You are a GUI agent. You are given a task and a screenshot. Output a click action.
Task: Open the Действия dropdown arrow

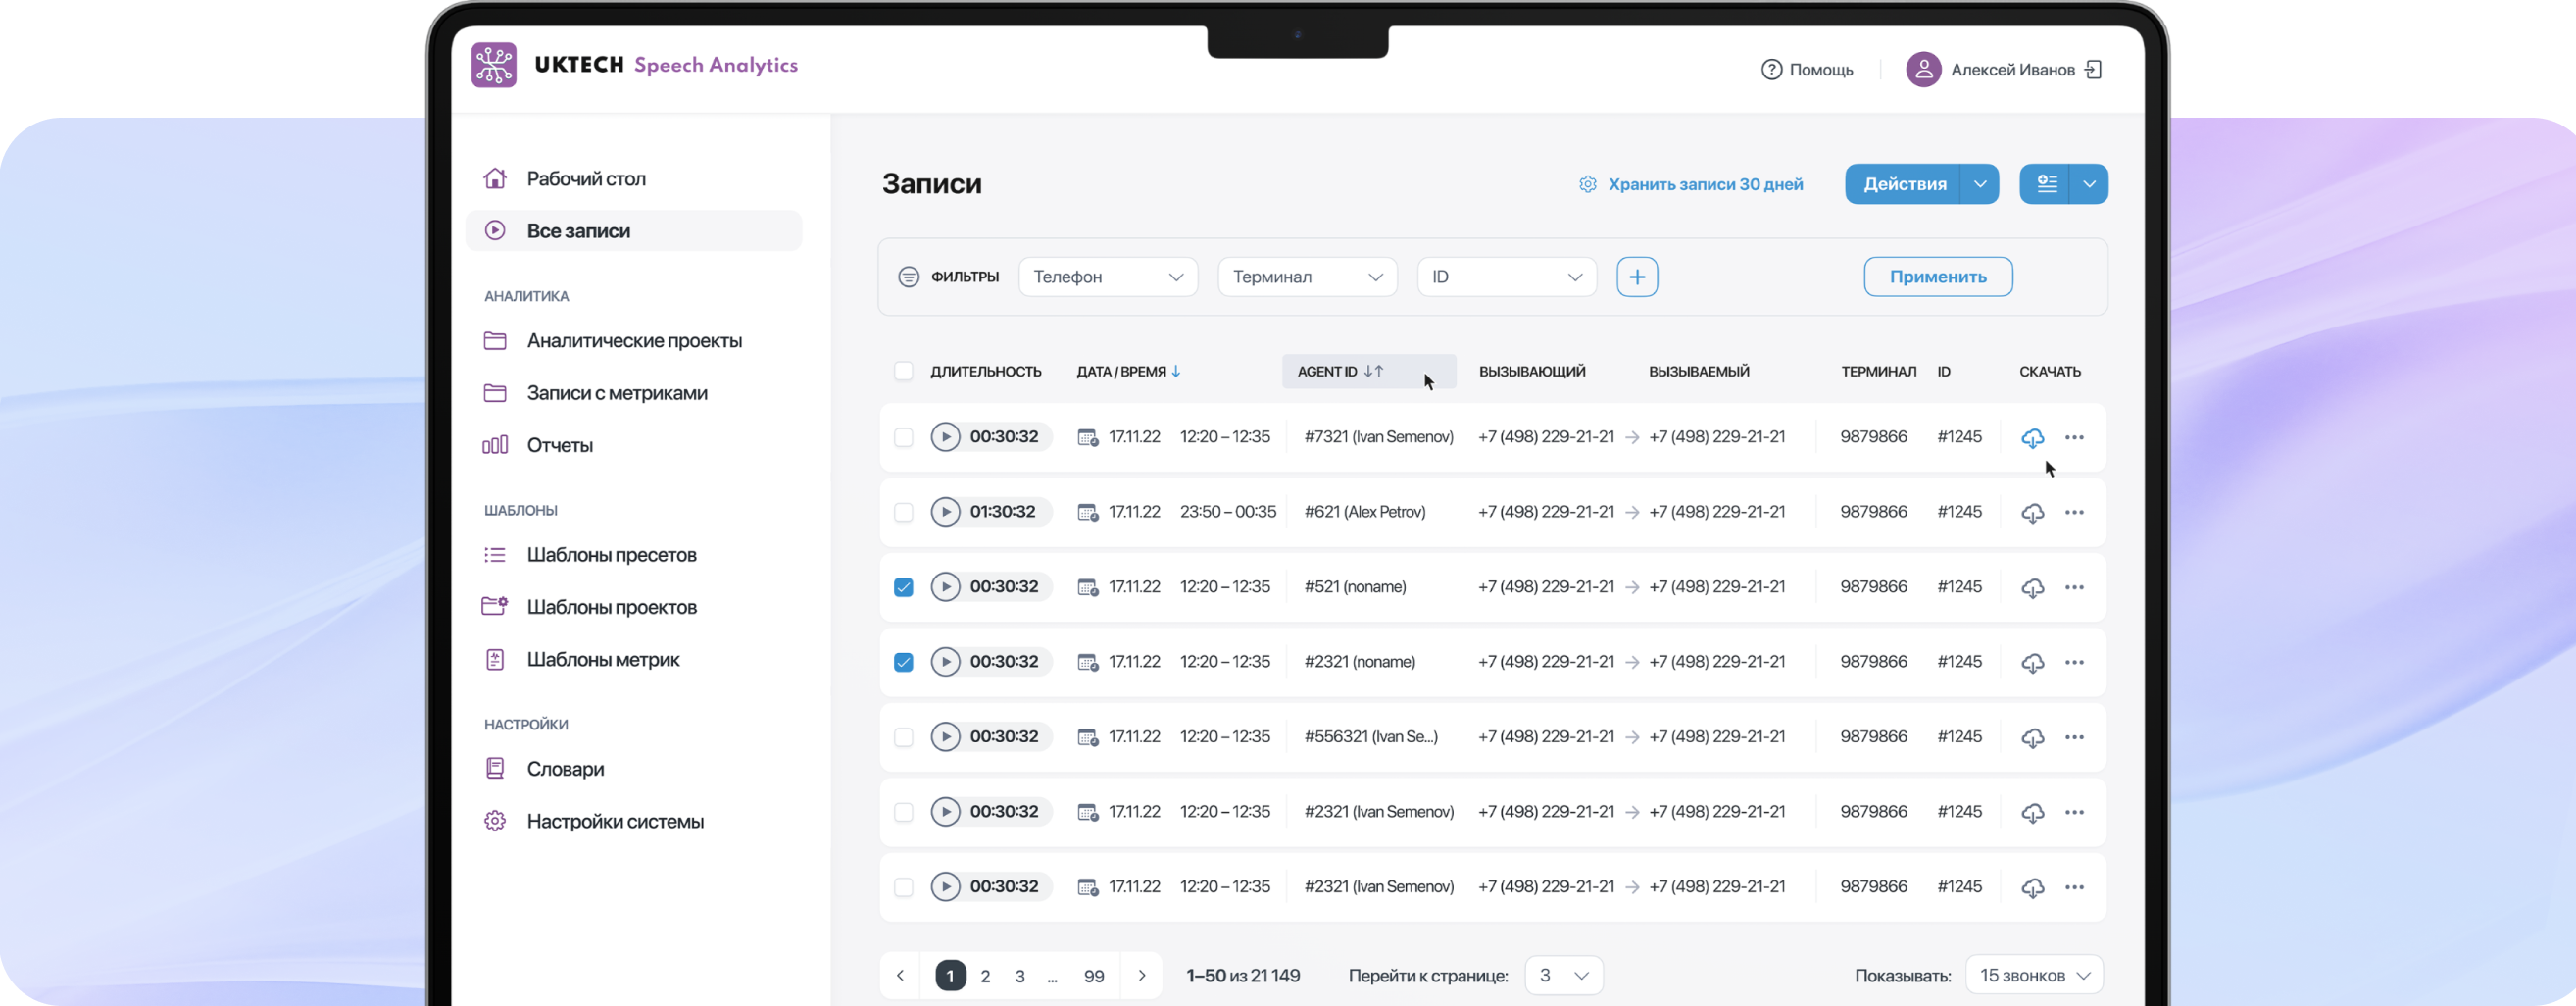point(1979,184)
